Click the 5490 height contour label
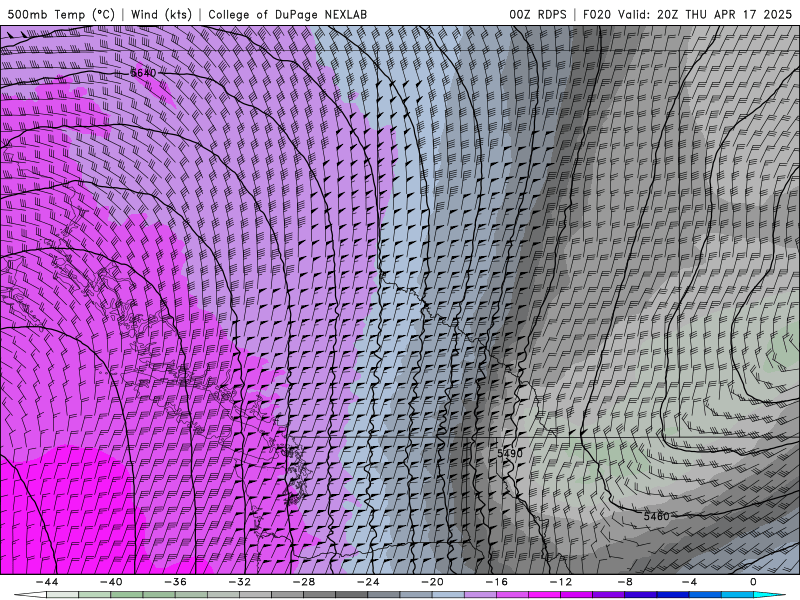This screenshot has height=600, width=800. coord(510,453)
